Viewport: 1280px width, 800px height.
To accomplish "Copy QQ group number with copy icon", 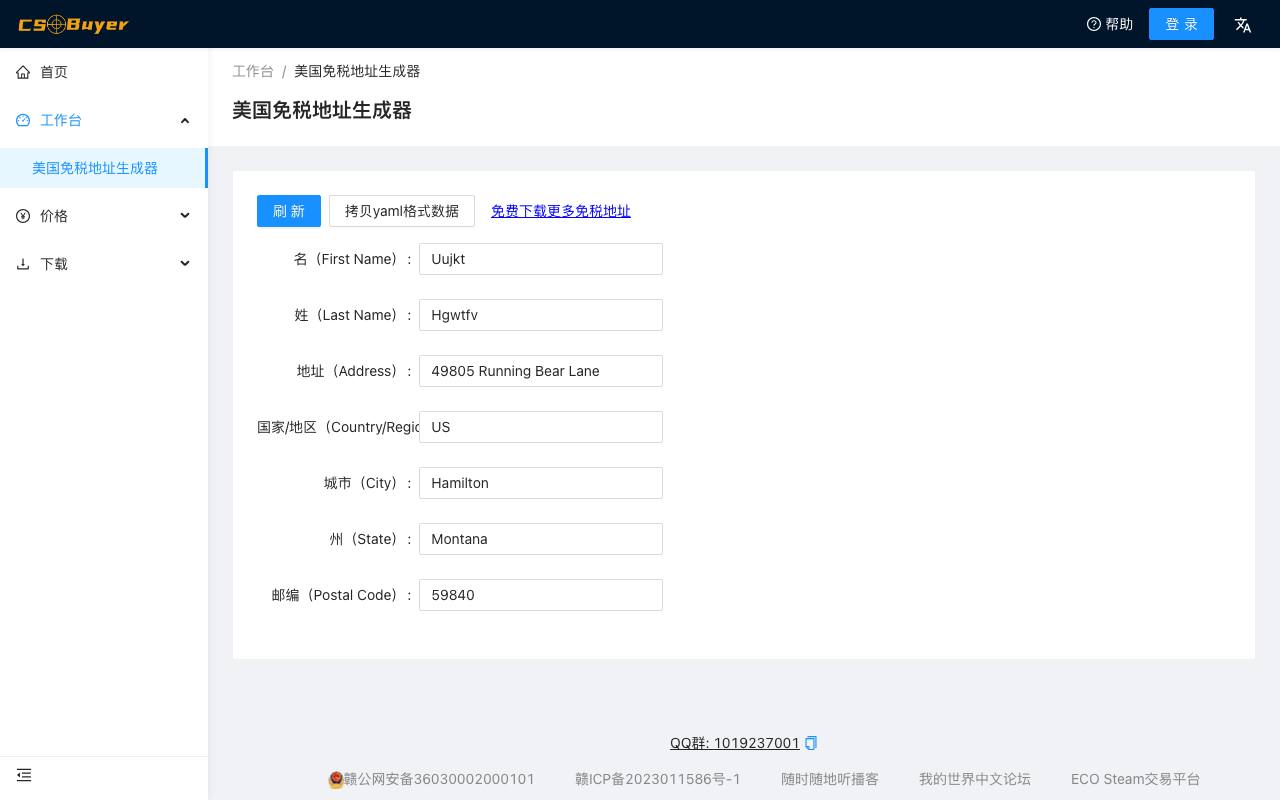I will coord(811,743).
